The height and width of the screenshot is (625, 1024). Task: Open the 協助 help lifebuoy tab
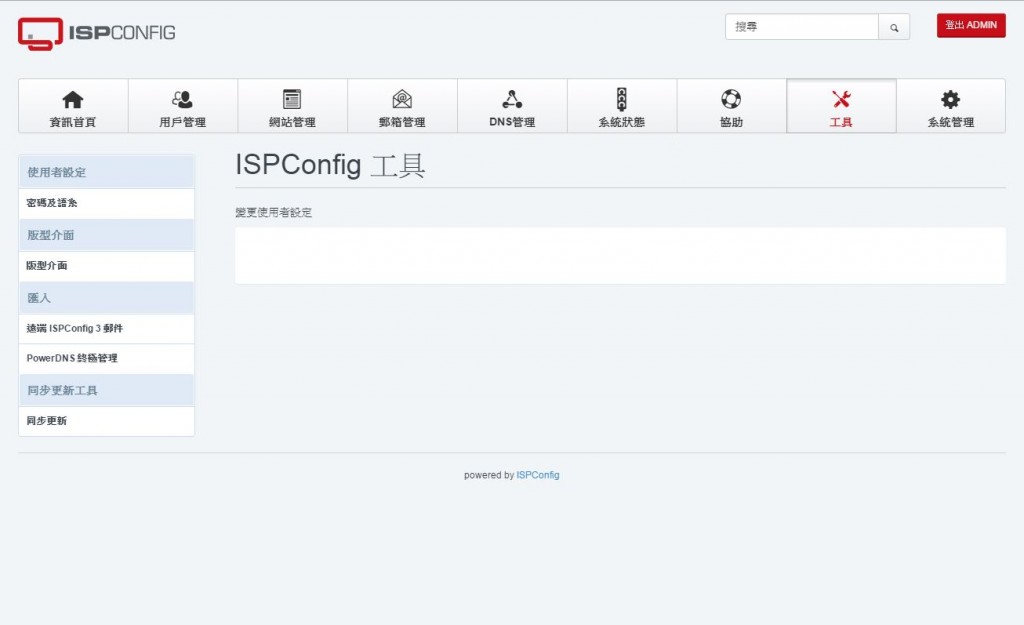pyautogui.click(x=731, y=106)
